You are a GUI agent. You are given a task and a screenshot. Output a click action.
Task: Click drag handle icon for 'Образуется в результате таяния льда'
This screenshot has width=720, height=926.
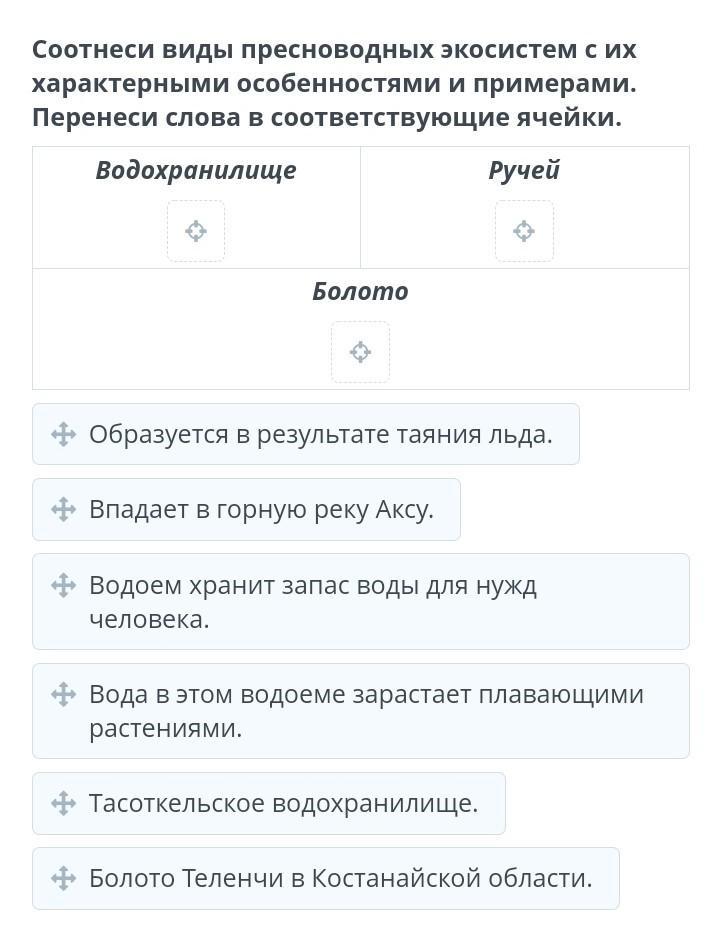[63, 434]
